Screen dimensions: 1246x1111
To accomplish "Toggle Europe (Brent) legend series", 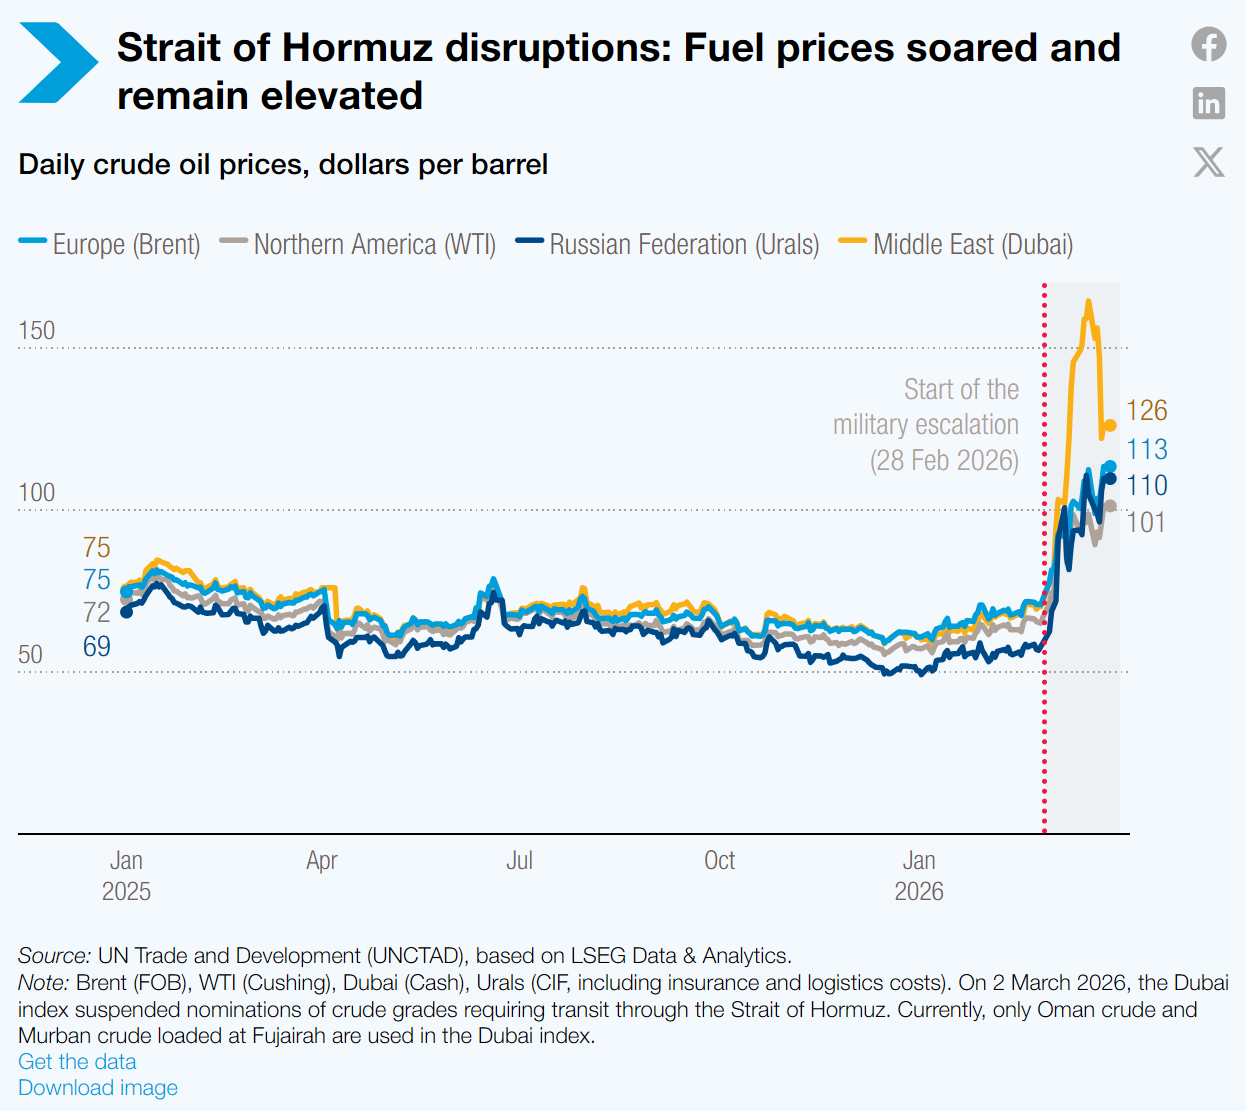I will point(110,244).
